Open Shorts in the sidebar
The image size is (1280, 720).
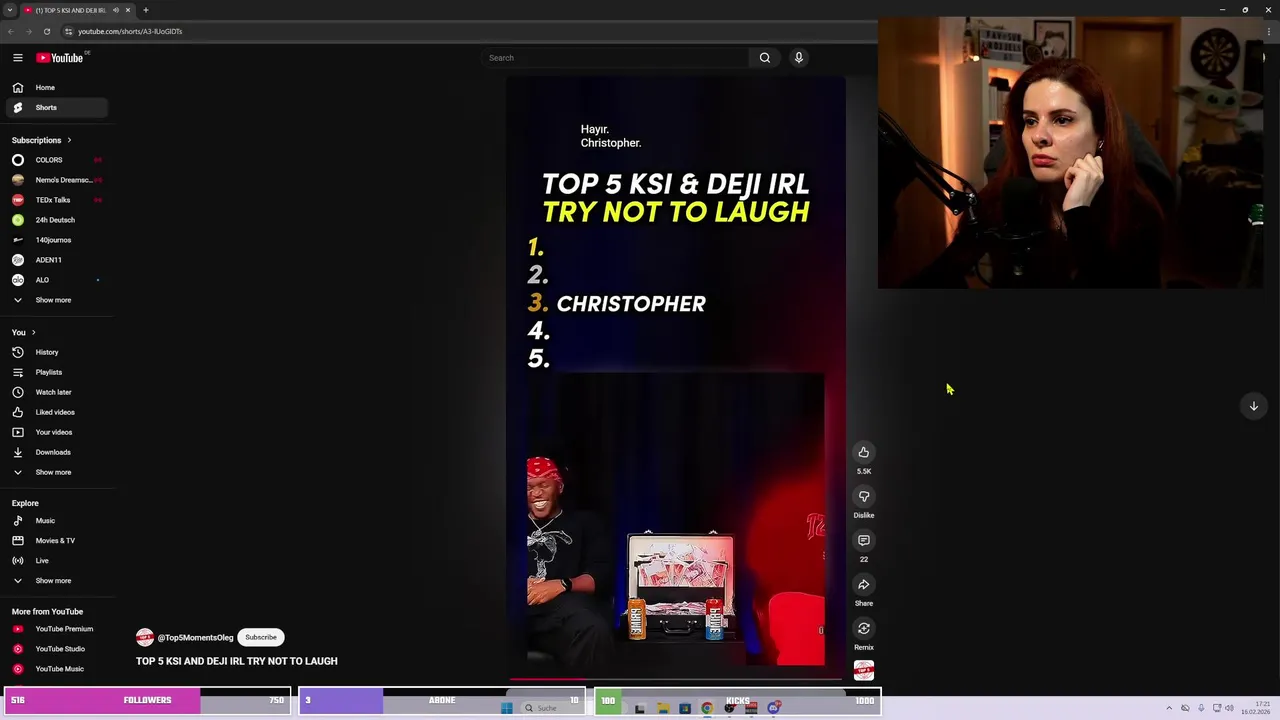tap(55, 108)
